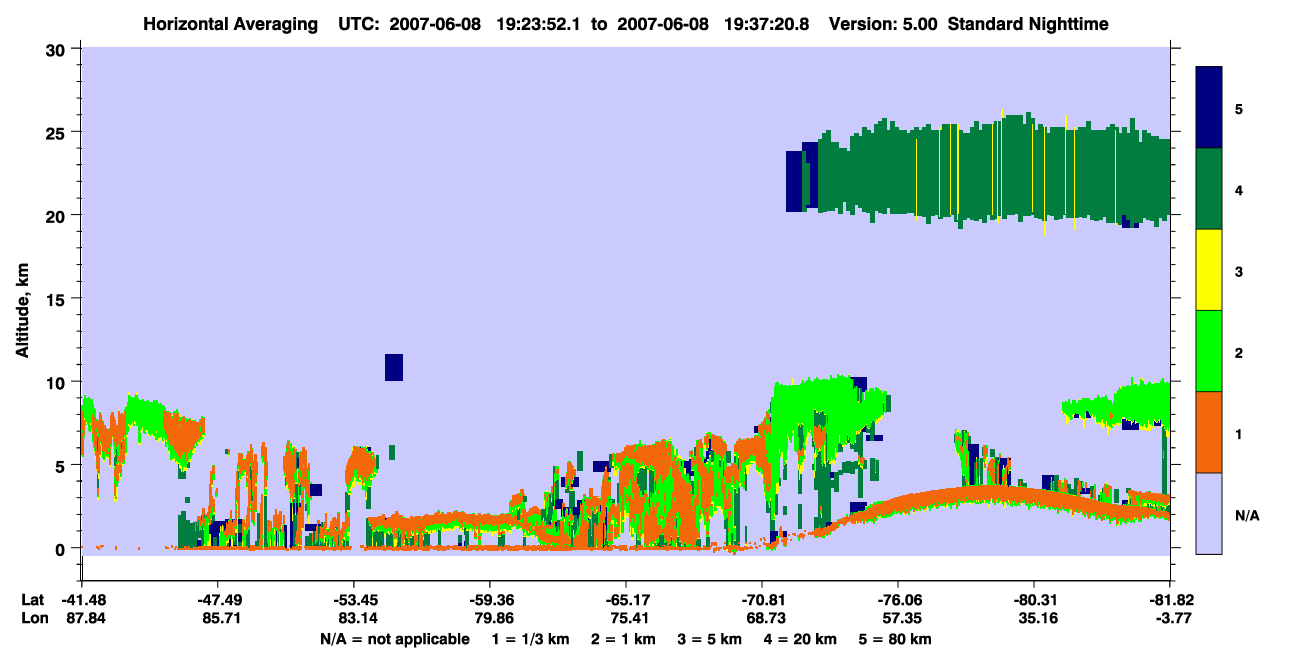
Task: Click the y-axis tick label 25
Action: pos(56,132)
